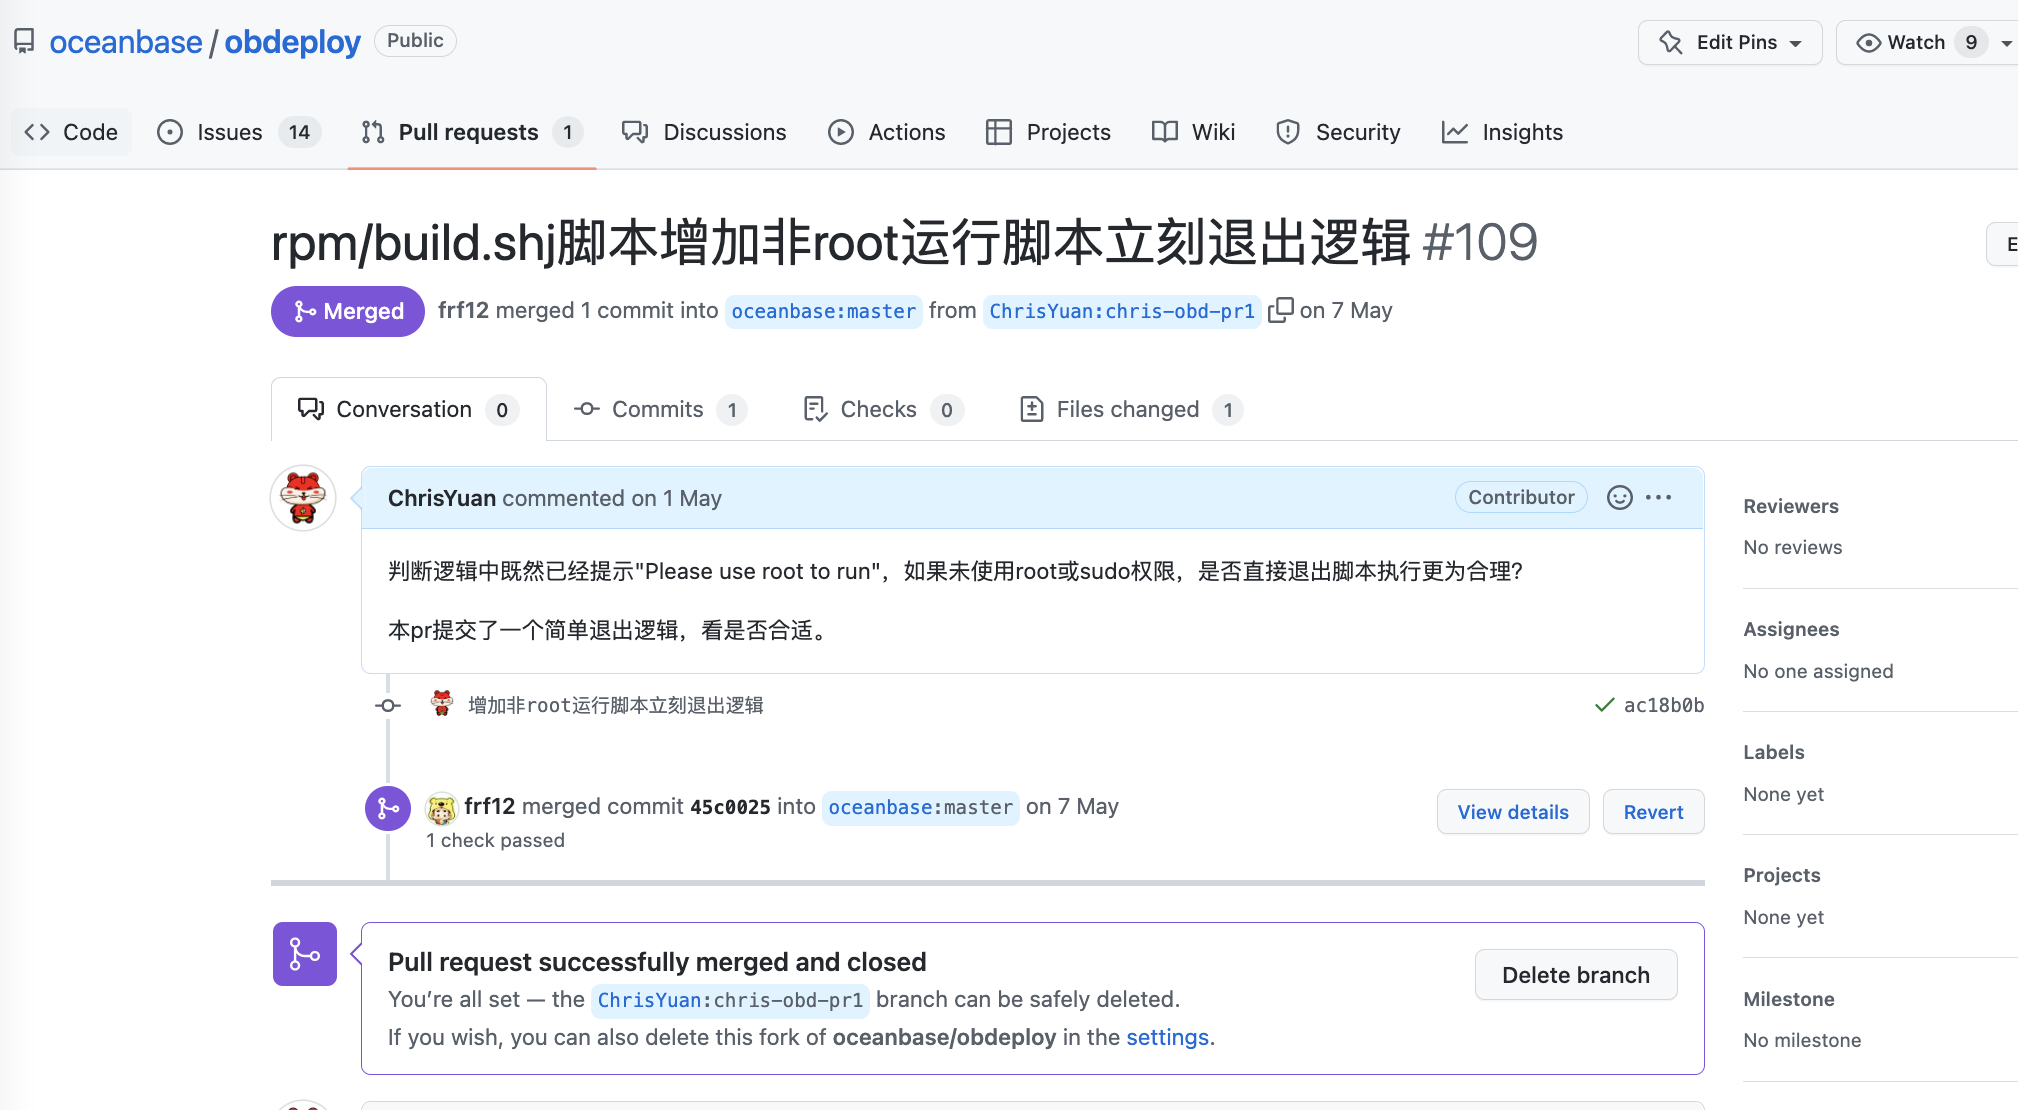Expand the Edit Pins dropdown
Image resolution: width=2018 pixels, height=1110 pixels.
1730,42
